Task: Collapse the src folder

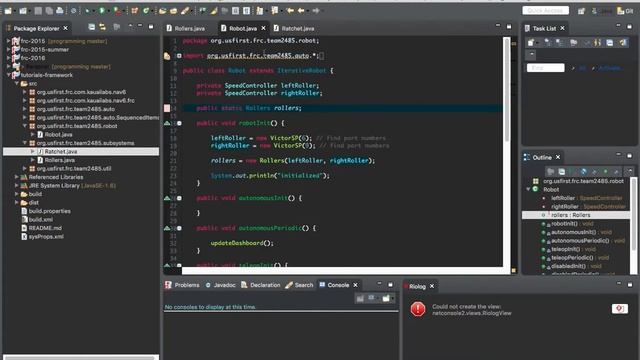Action: click(17, 84)
